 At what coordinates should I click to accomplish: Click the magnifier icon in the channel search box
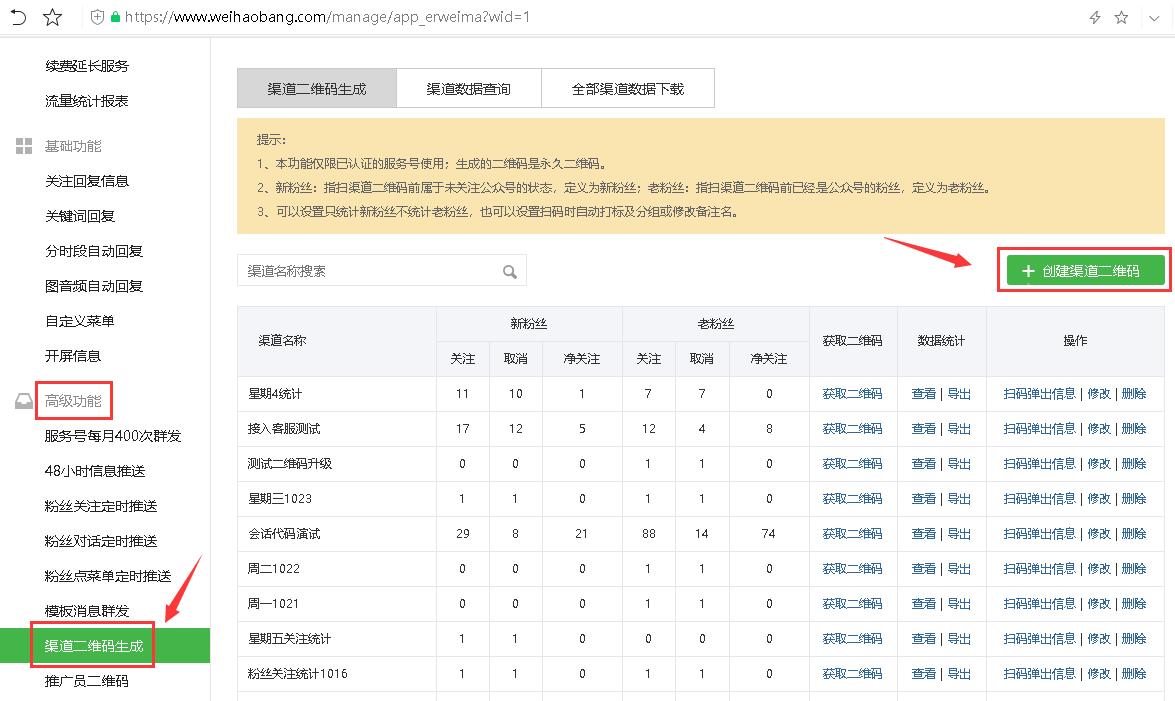point(510,271)
